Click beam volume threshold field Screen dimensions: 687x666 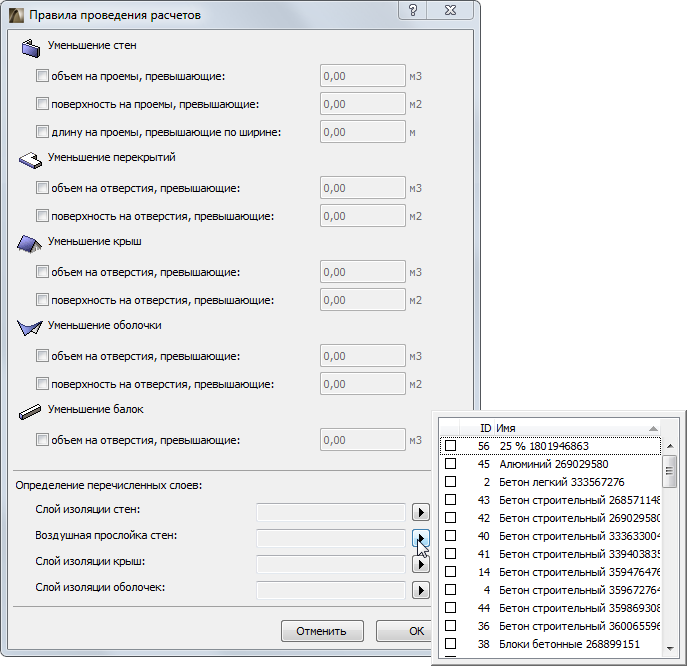click(x=363, y=439)
